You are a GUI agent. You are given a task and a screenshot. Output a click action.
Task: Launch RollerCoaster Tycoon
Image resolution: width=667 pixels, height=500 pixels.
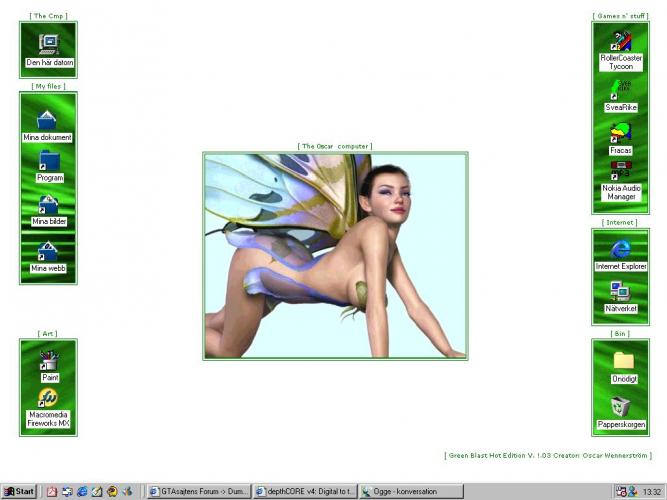click(x=621, y=43)
